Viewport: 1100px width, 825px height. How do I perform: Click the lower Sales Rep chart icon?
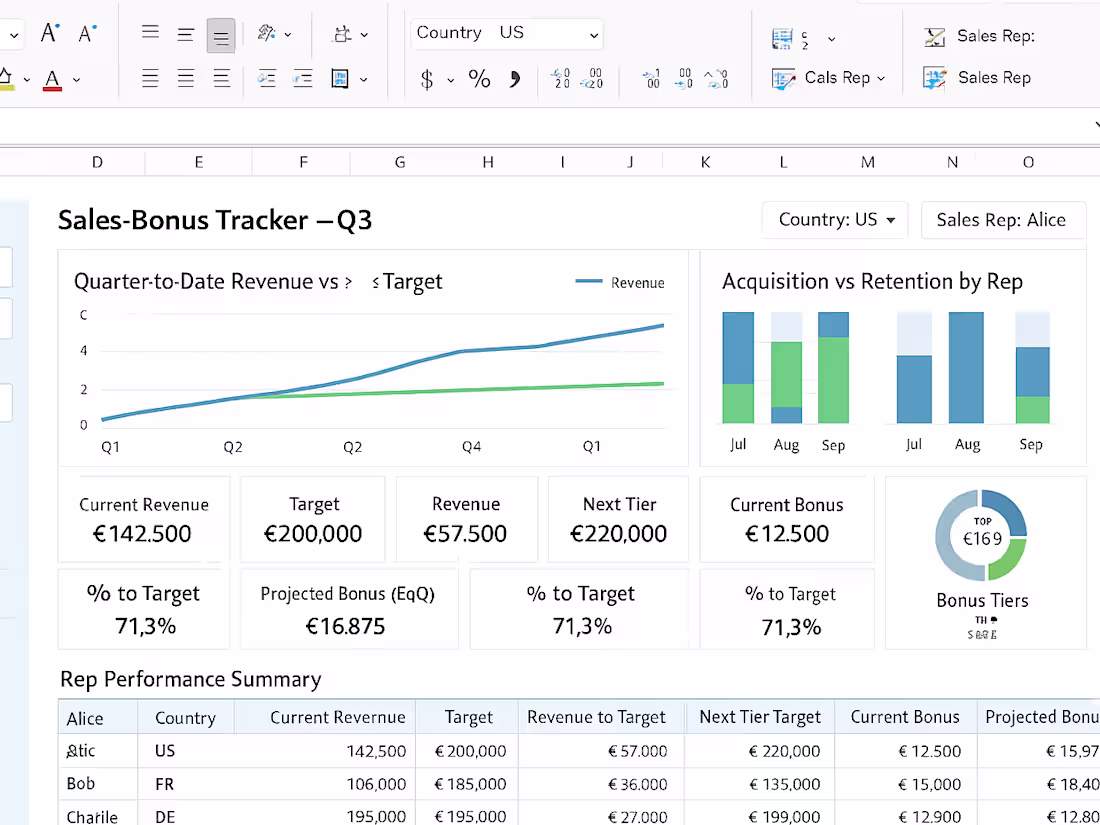tap(934, 78)
